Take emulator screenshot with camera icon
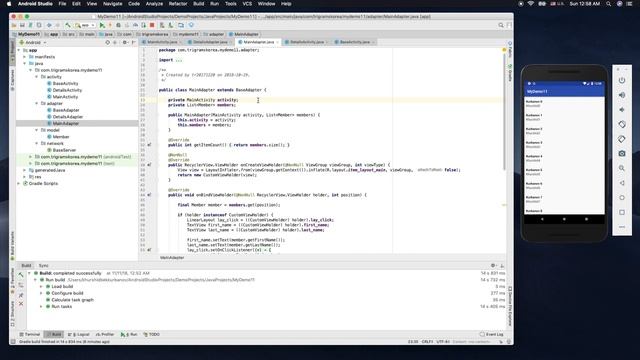The height and width of the screenshot is (360, 640). [622, 154]
